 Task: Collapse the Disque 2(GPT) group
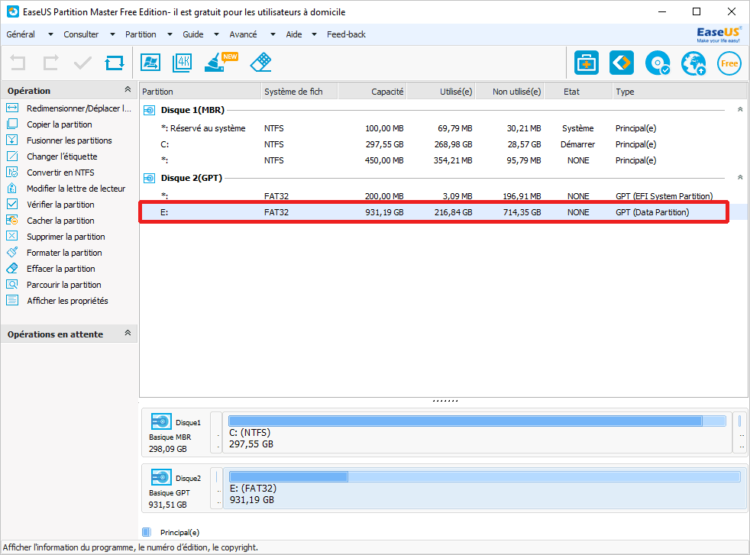click(x=740, y=178)
